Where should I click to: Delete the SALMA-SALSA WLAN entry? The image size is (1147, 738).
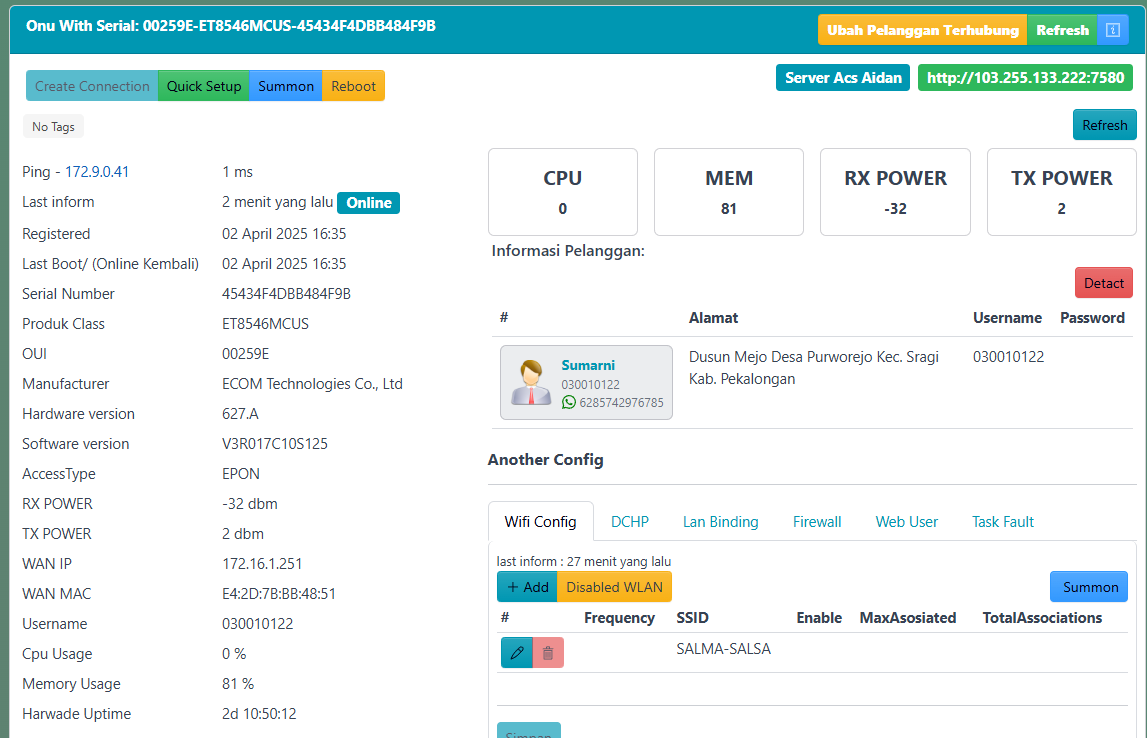tap(548, 653)
